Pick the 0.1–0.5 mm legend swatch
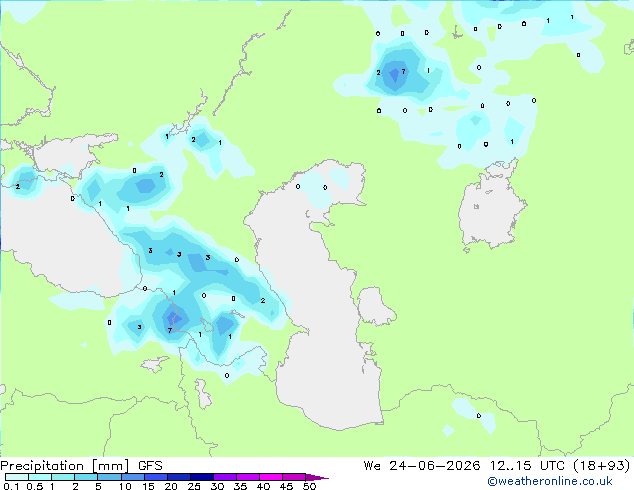The width and height of the screenshot is (634, 490). 17,477
